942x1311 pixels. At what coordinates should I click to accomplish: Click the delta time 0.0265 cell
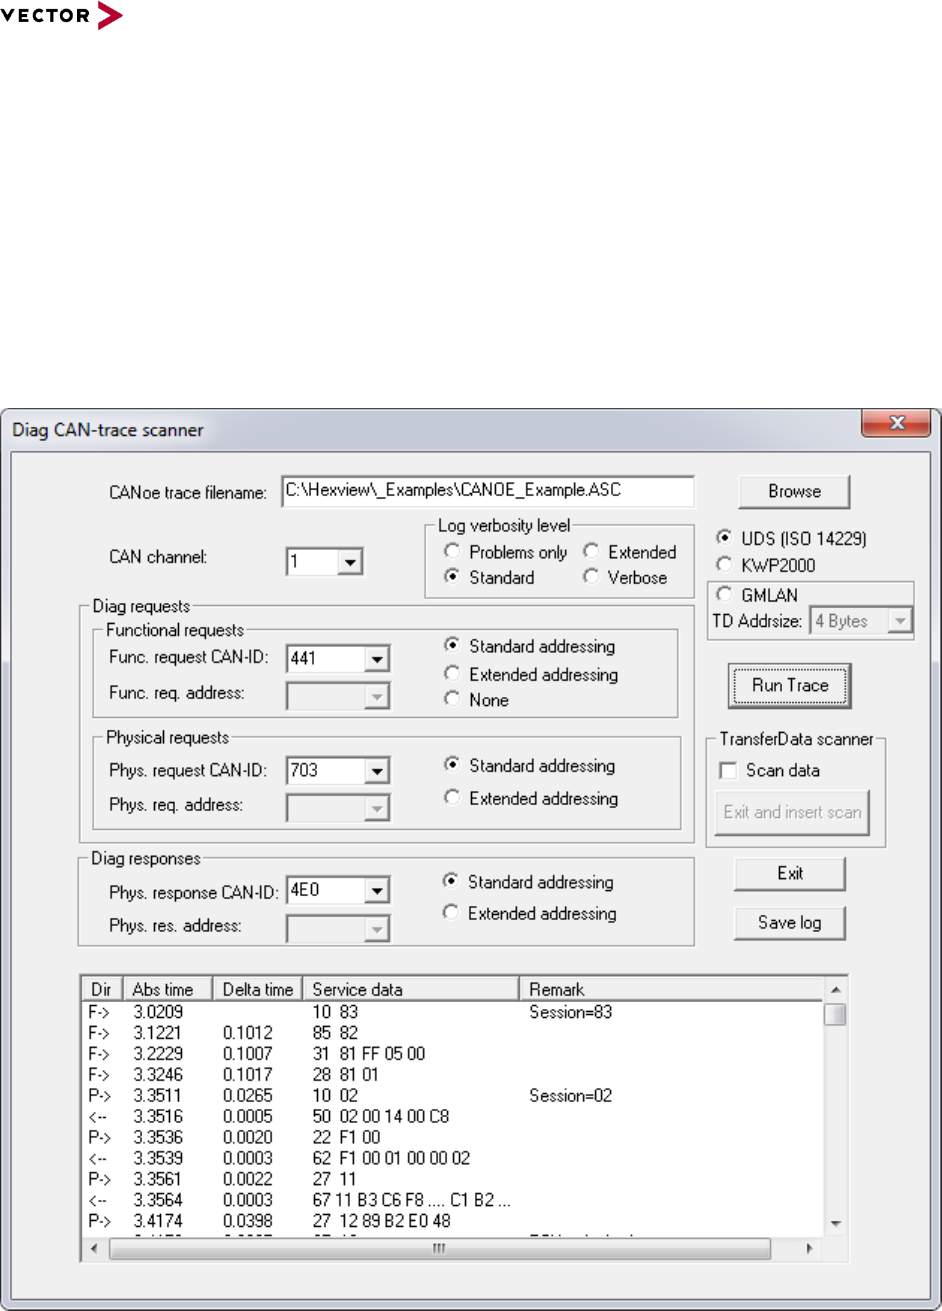tap(248, 1096)
